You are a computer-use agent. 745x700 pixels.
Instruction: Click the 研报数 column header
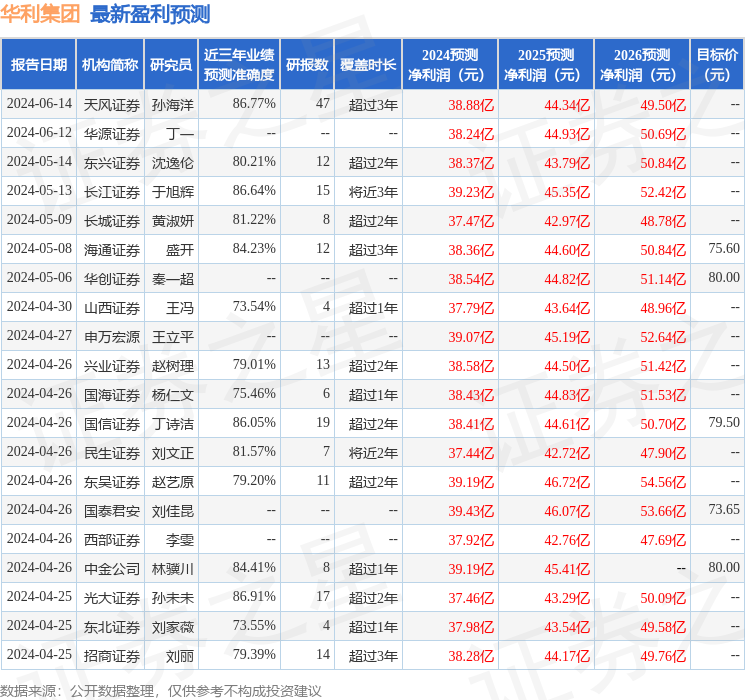click(x=307, y=65)
